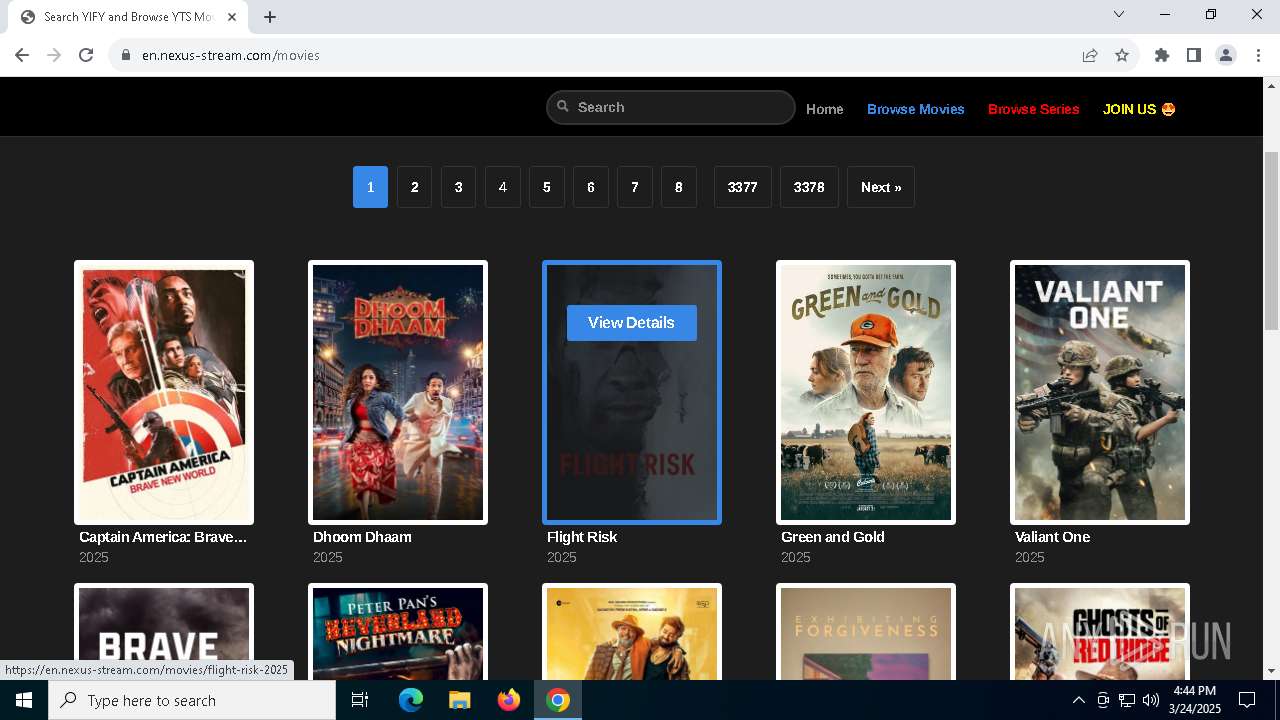
Task: Close the Search YIFY browser tab
Action: point(233,17)
